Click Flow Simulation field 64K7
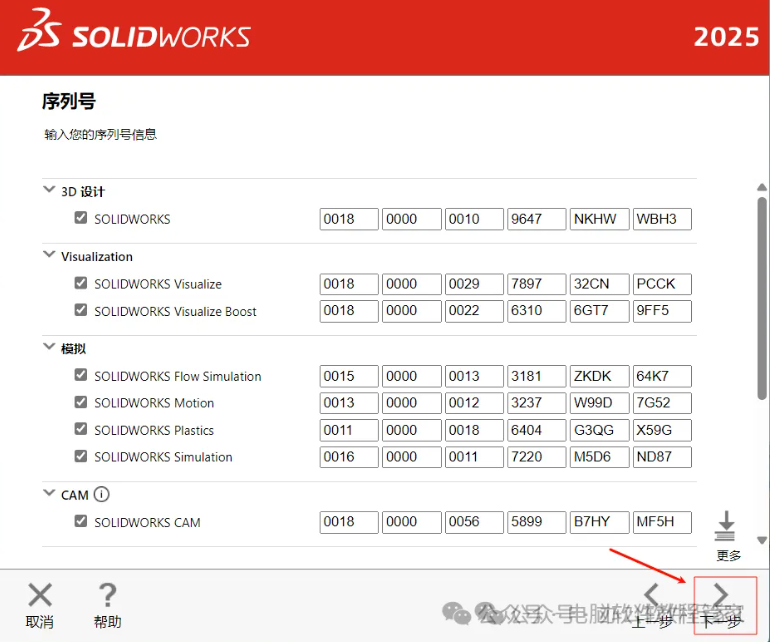This screenshot has width=771, height=642. (662, 376)
